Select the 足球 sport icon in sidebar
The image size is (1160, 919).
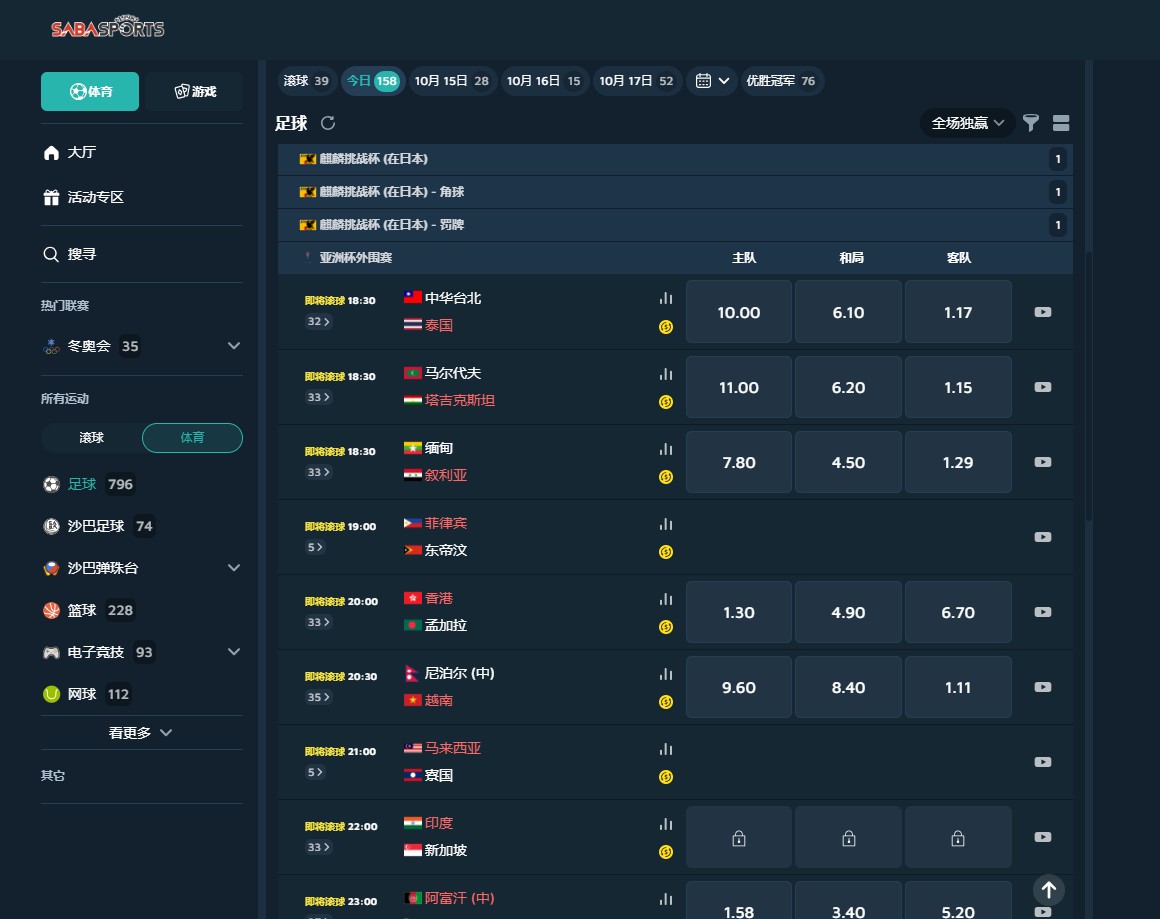coord(51,484)
